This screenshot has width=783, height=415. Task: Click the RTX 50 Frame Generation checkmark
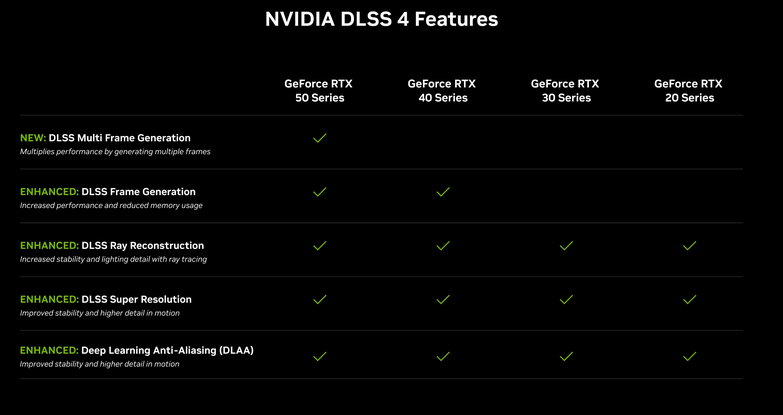coord(320,192)
